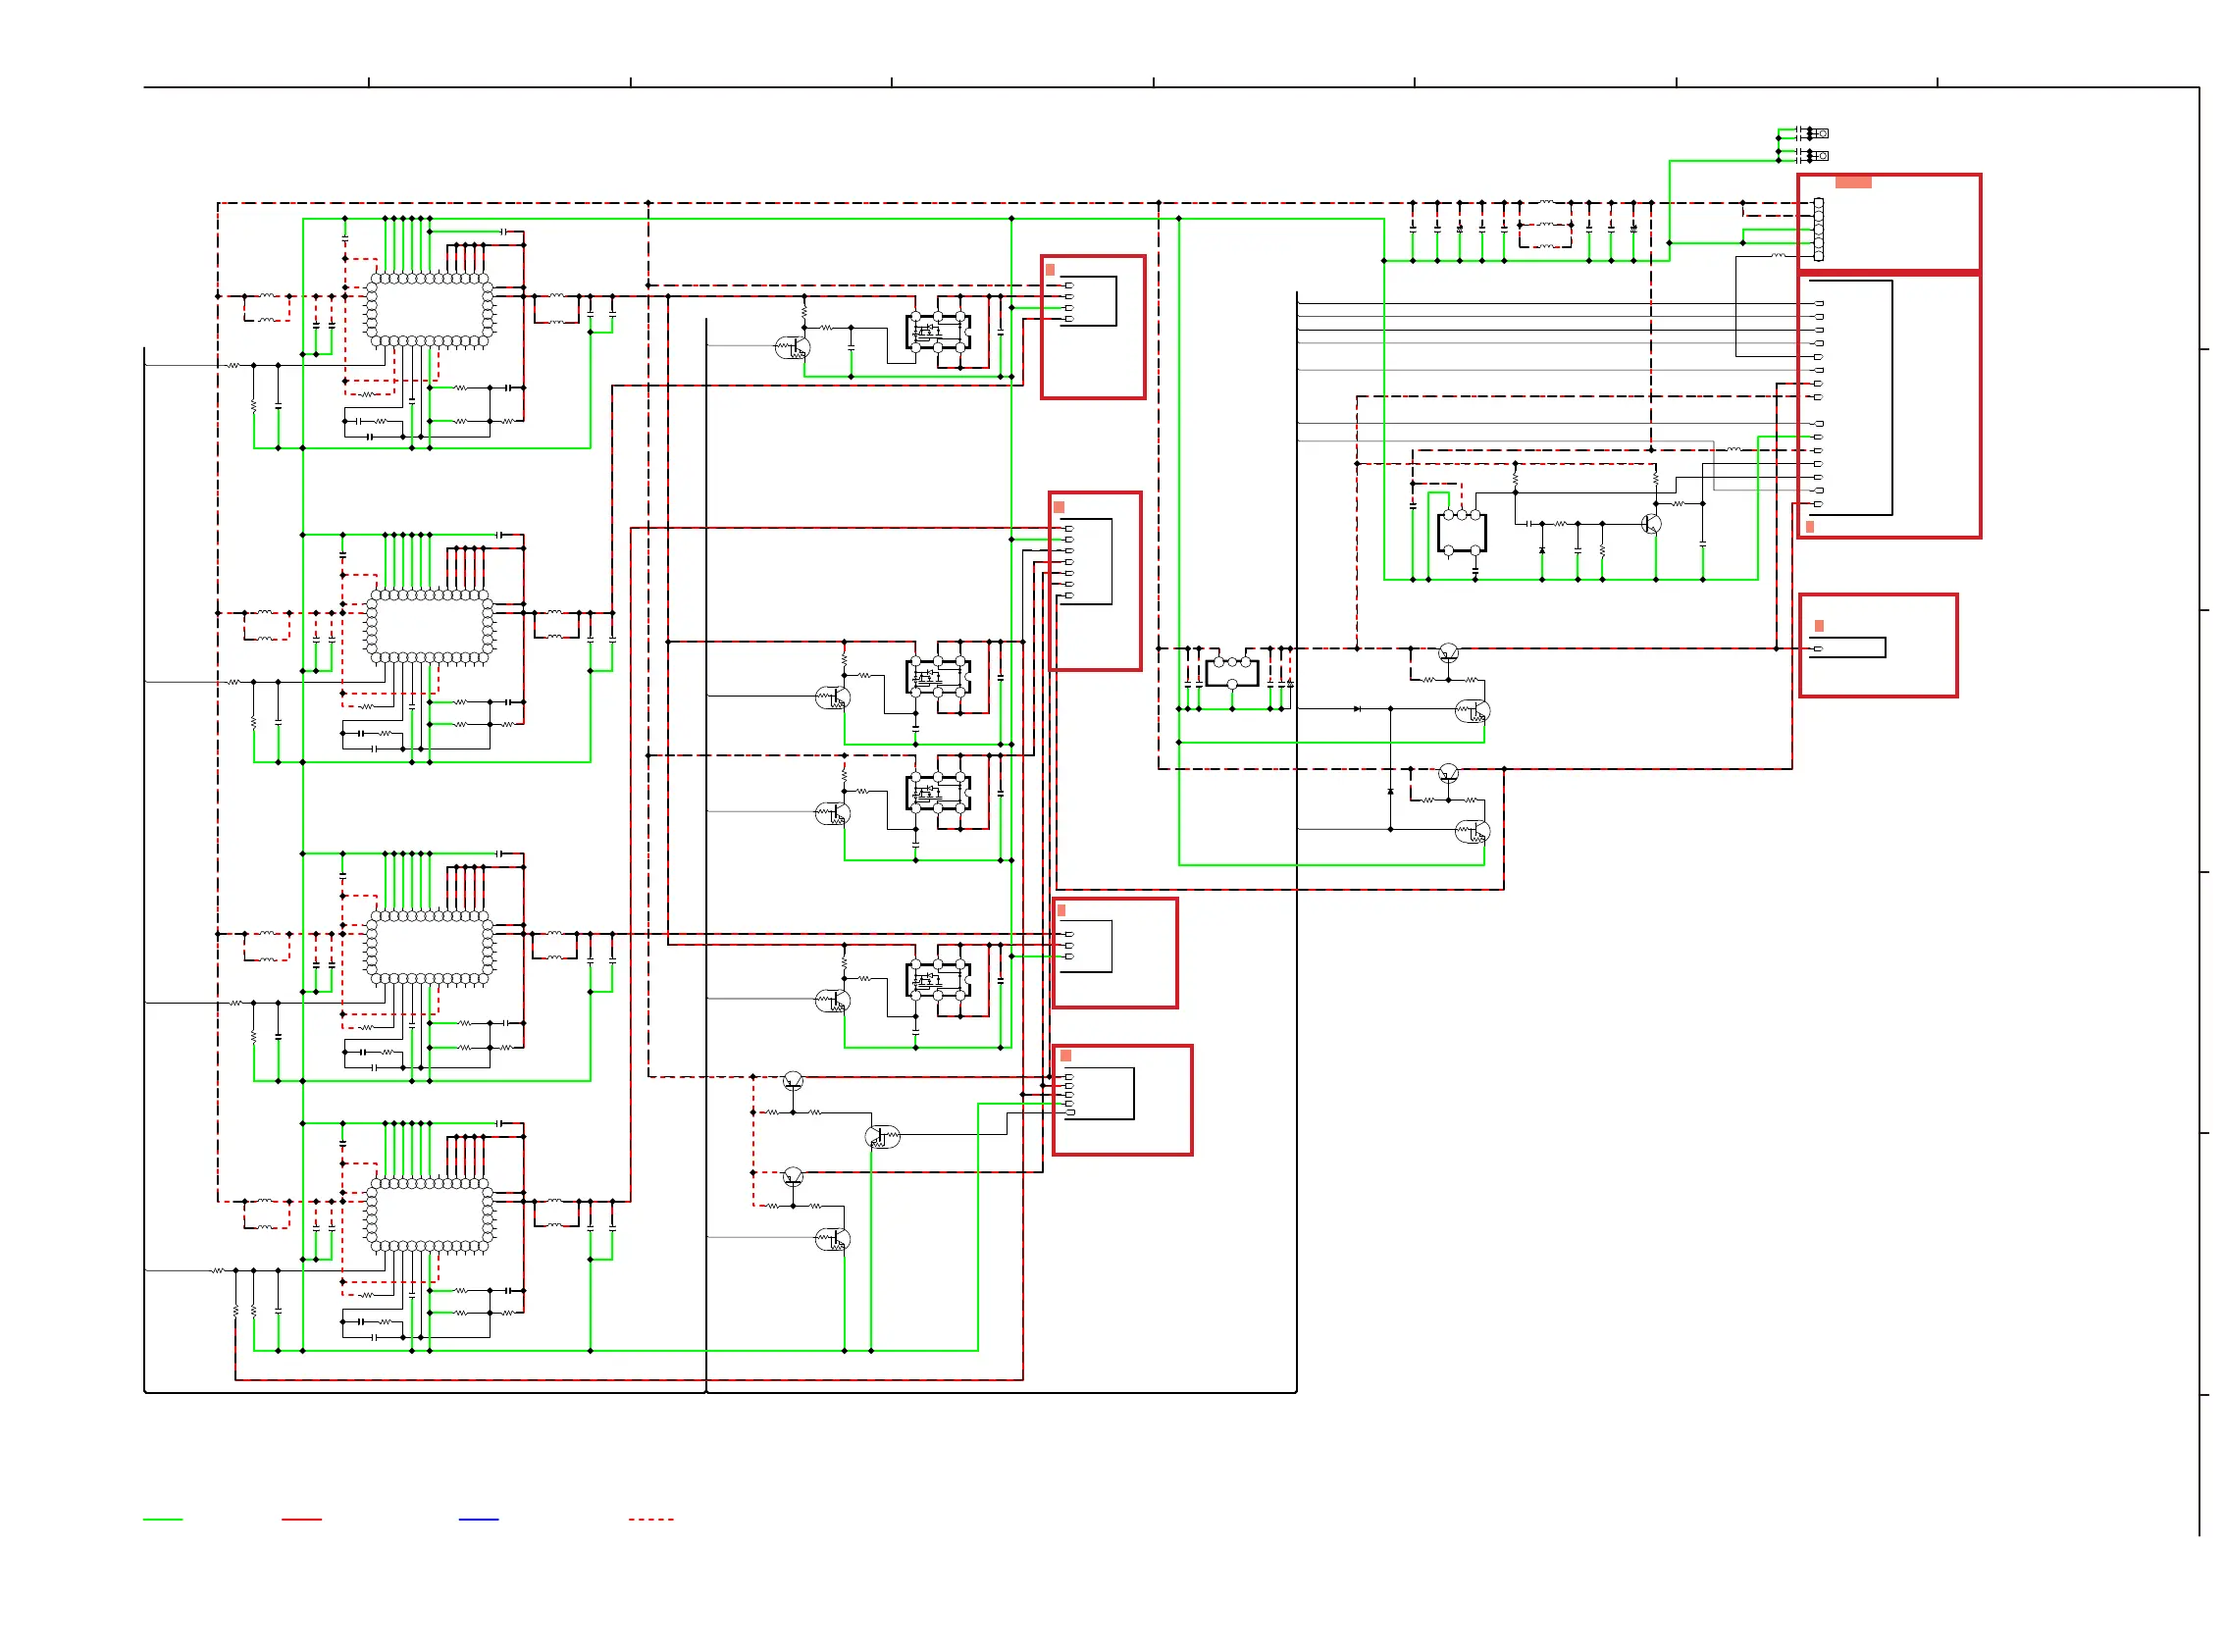Click the single-pin connector symbol on the right side
Screen dimensions: 2225x1652
1849,648
